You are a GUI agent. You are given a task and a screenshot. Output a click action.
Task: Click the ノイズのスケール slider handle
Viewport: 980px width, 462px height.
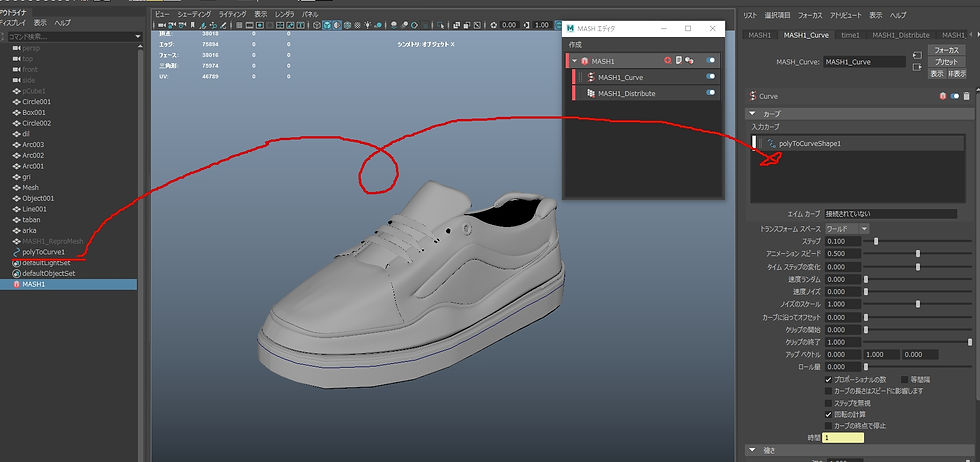pyautogui.click(x=918, y=304)
